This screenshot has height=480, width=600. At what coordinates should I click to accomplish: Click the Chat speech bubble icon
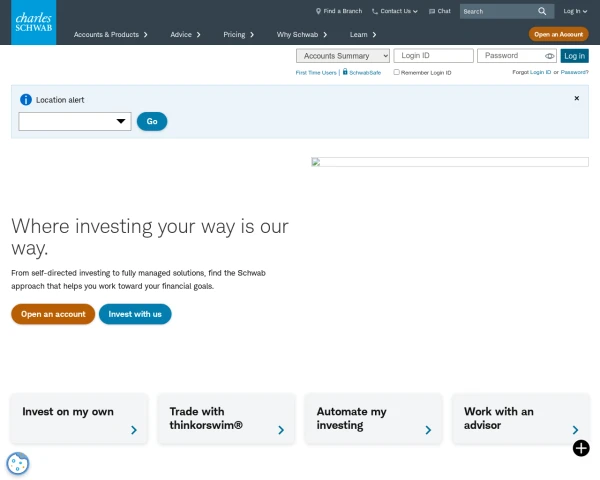coord(432,11)
